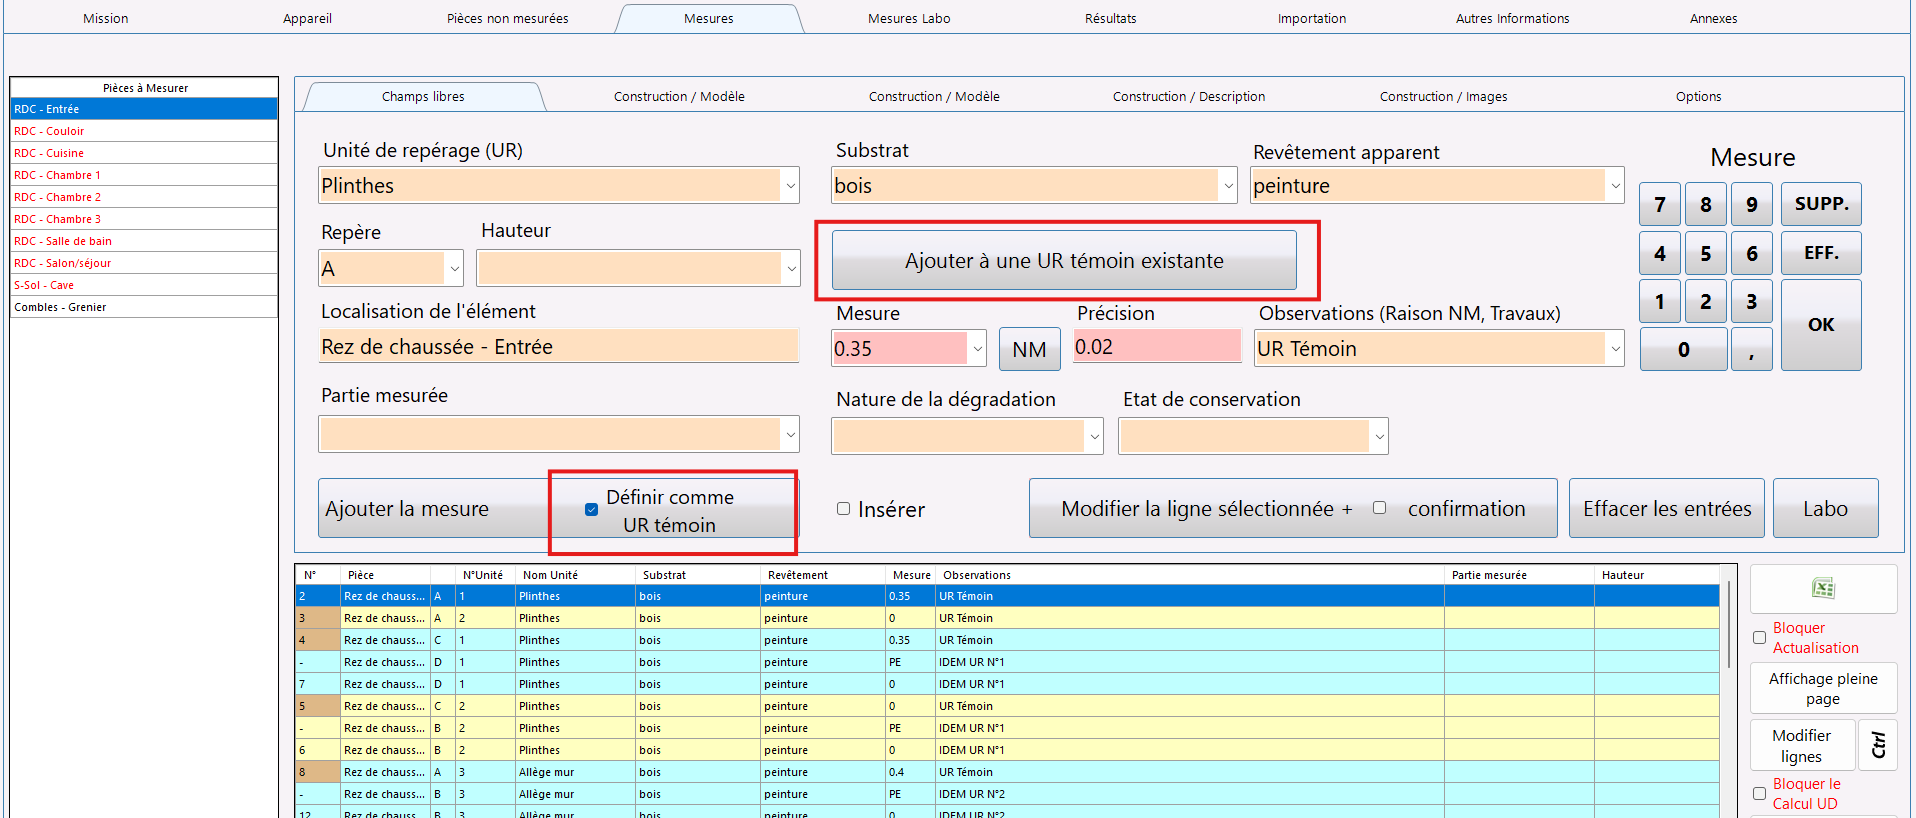Click the keypad OK button
This screenshot has width=1916, height=818.
1821,325
